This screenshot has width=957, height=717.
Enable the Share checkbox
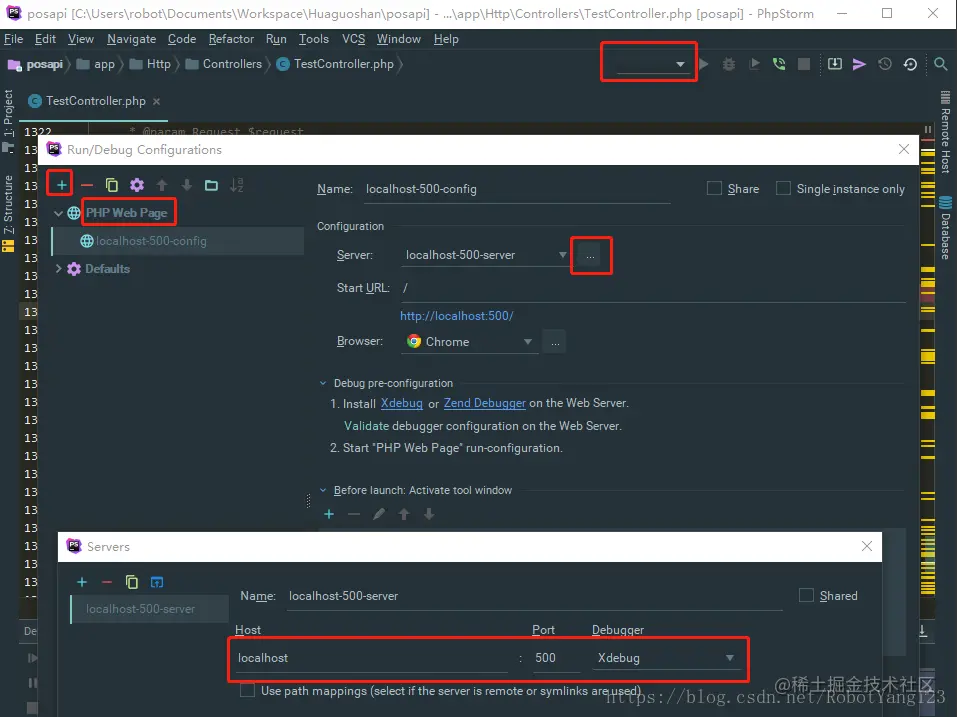[x=715, y=188]
